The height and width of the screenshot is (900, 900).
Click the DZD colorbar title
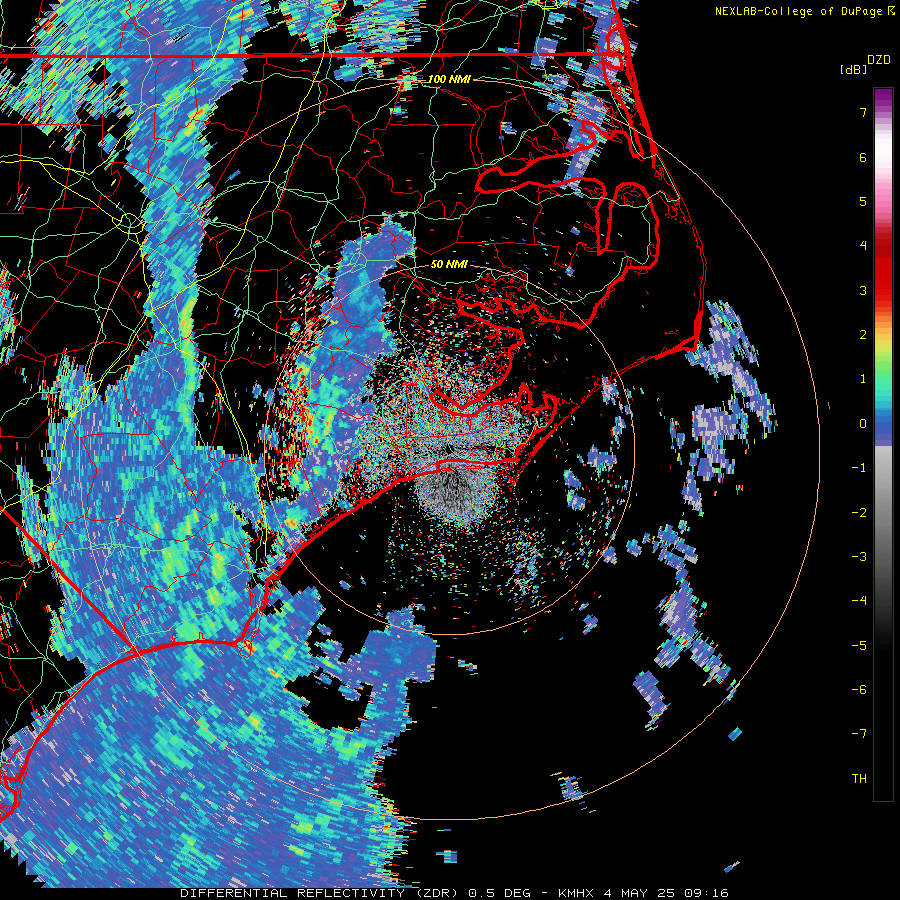[879, 60]
